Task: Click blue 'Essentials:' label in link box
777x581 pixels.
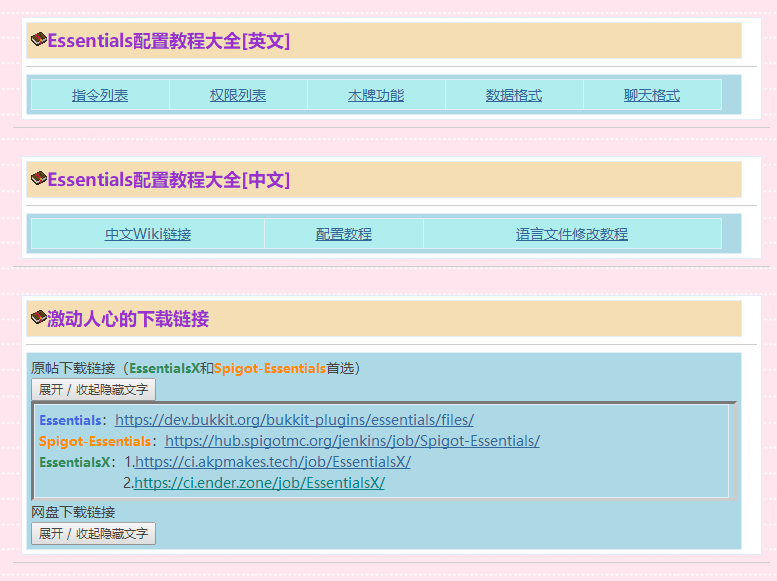Action: (x=73, y=420)
